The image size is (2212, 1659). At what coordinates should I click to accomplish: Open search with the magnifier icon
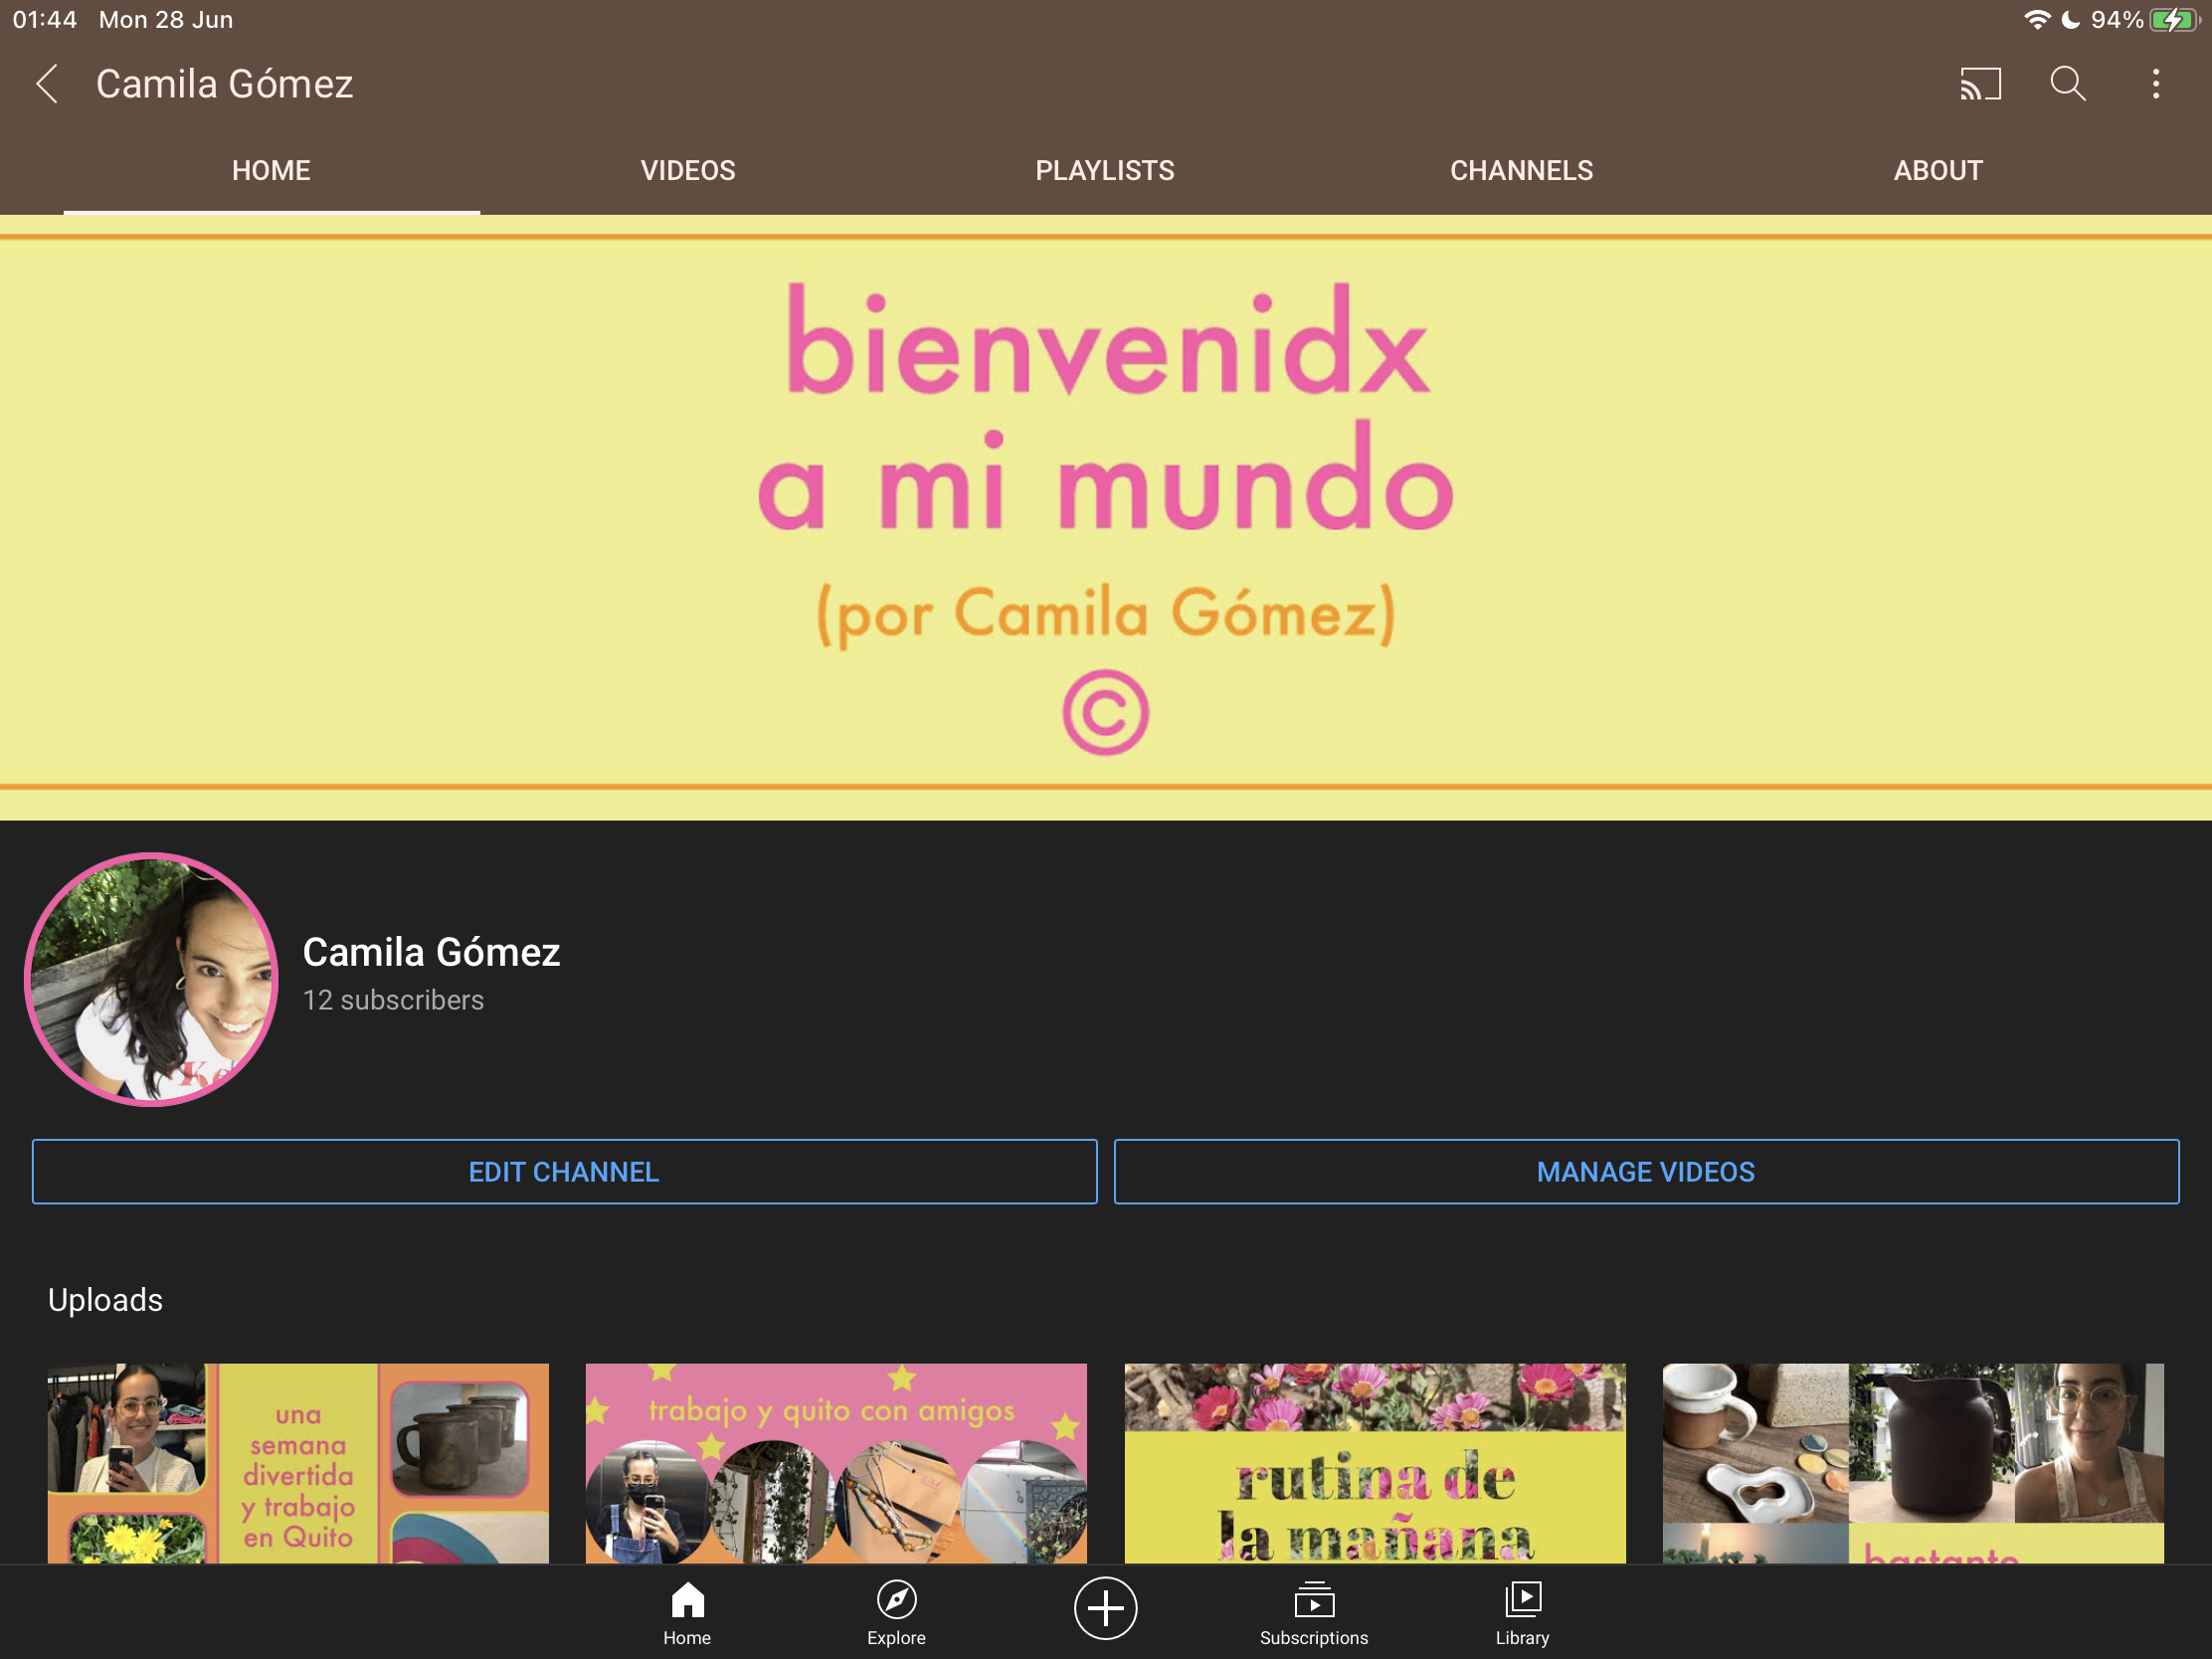tap(2068, 84)
